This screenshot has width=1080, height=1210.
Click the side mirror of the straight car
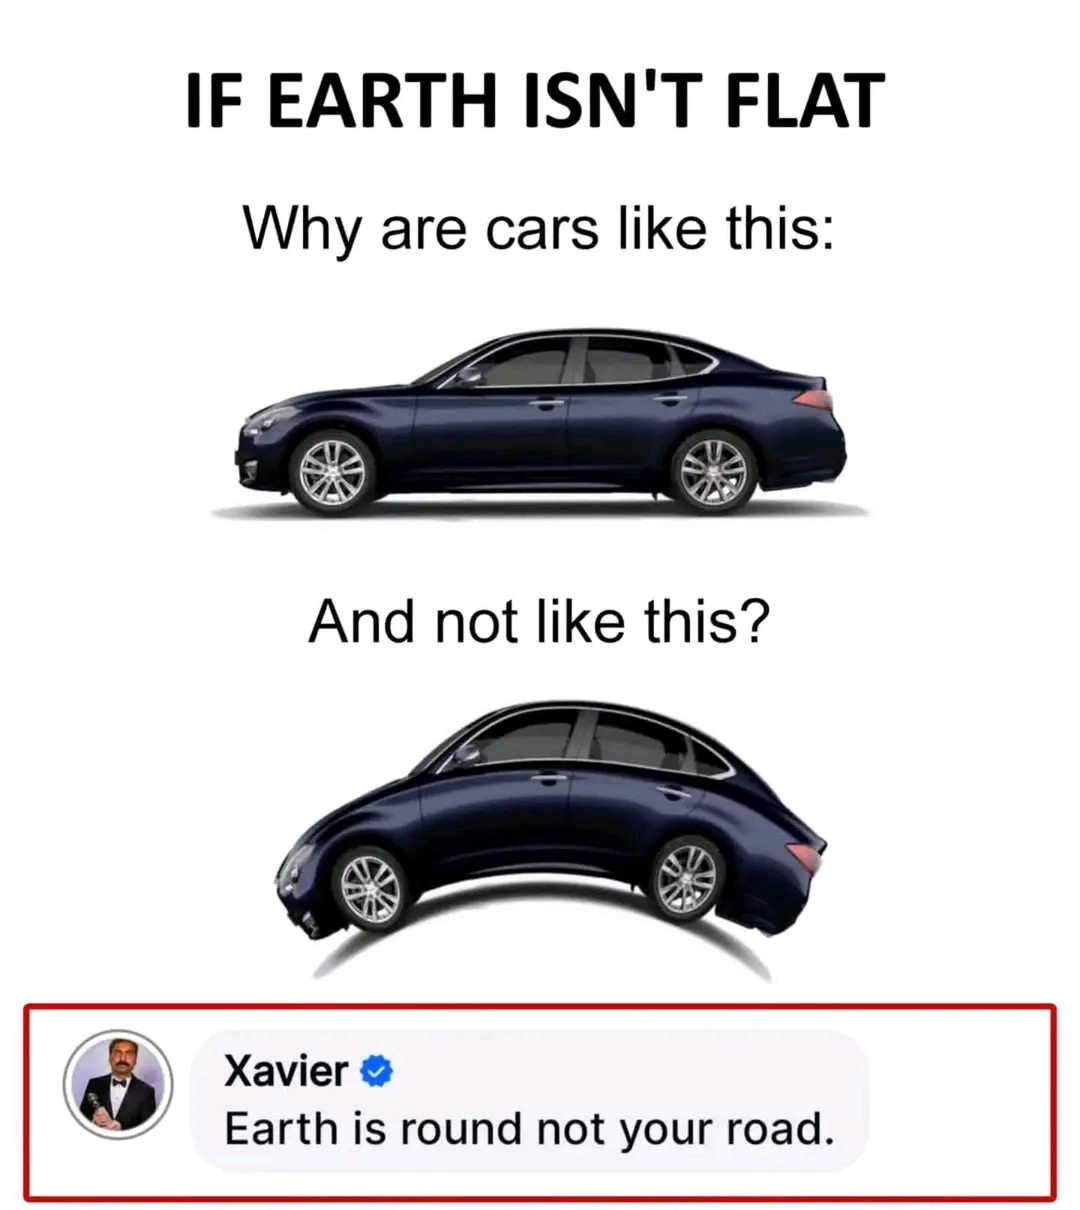tap(467, 376)
